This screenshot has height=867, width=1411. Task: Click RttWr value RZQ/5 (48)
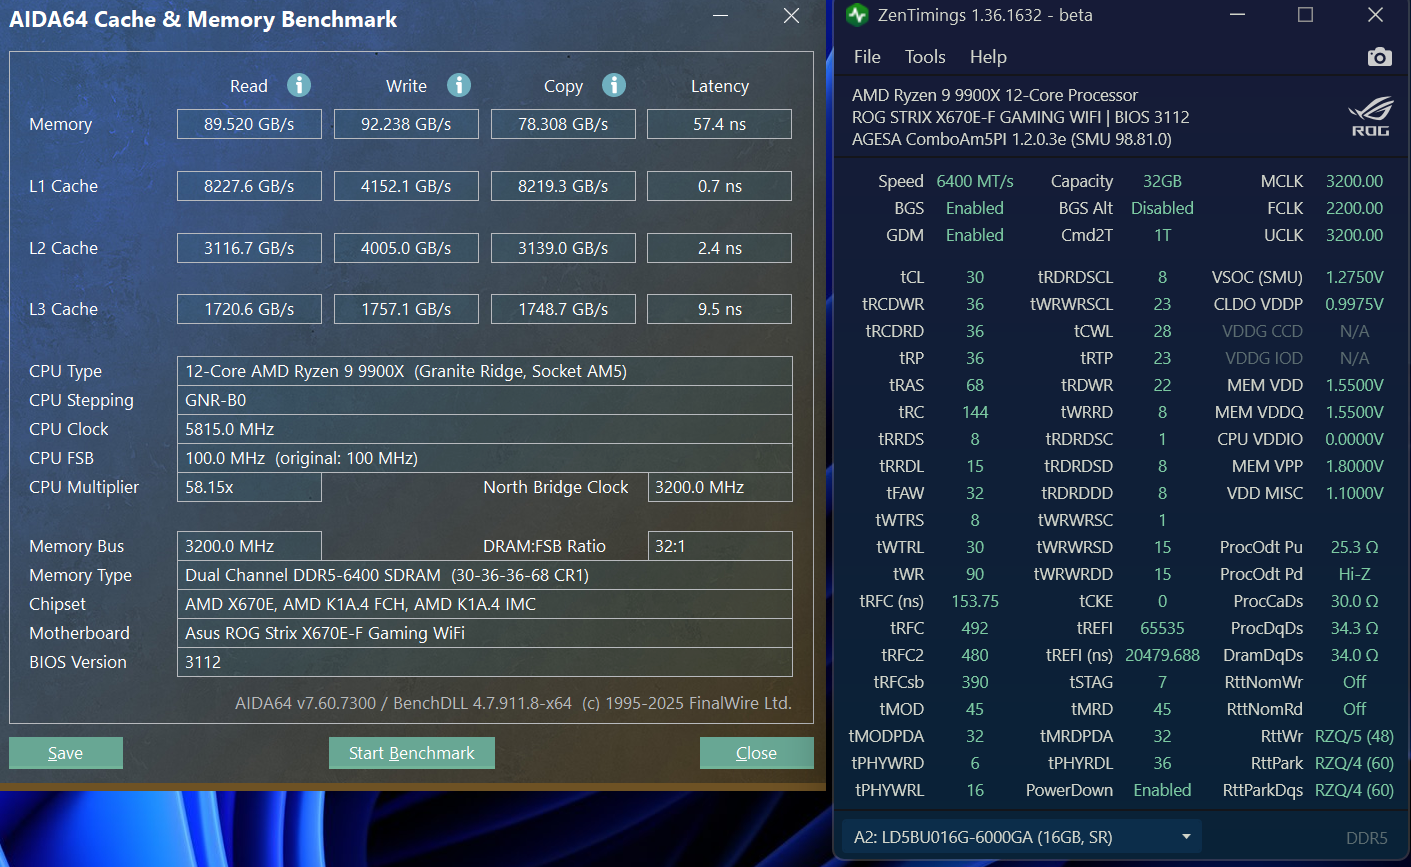[x=1354, y=736]
